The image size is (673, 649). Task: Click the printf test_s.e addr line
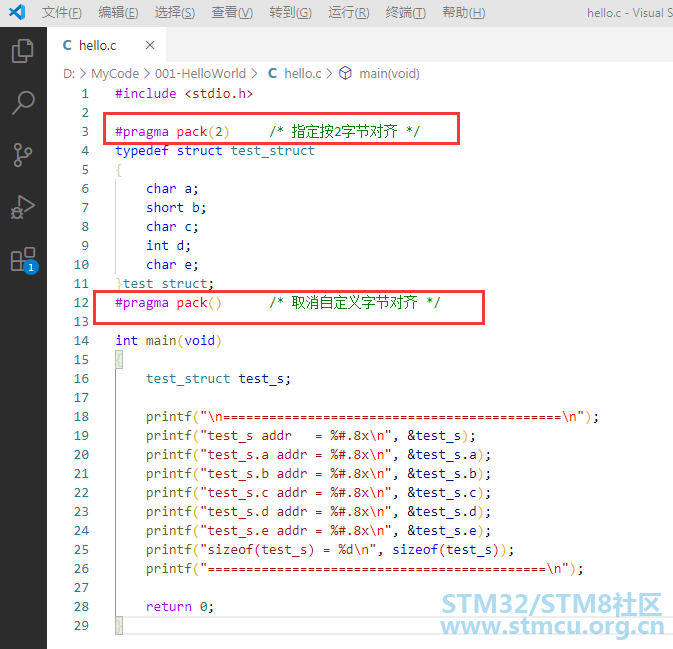[x=318, y=531]
